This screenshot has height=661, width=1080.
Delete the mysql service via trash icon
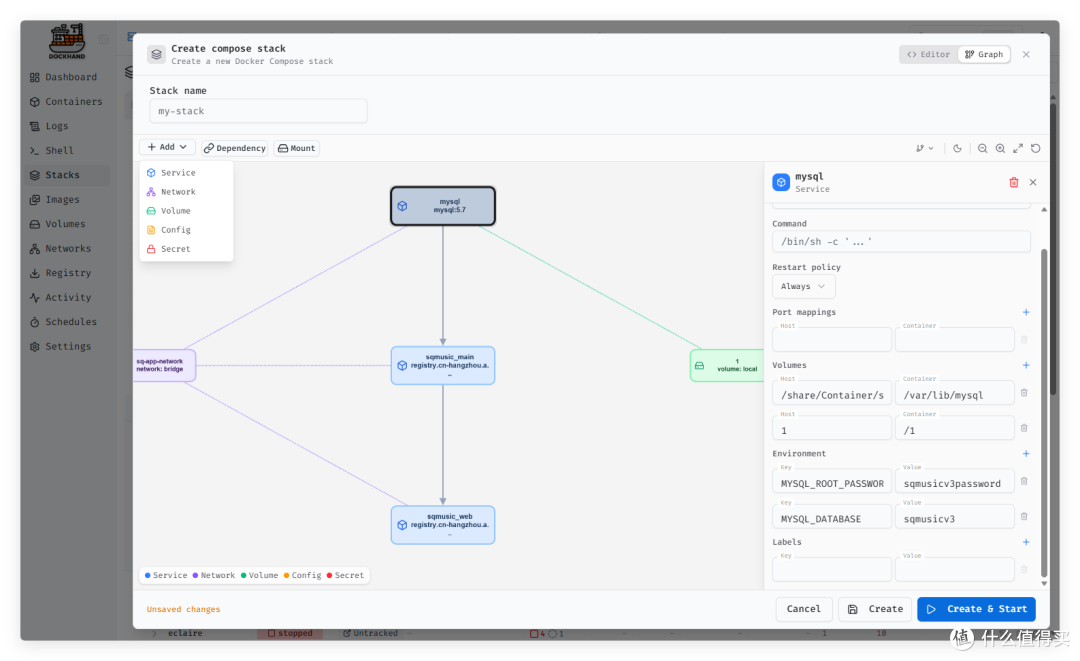[1014, 182]
